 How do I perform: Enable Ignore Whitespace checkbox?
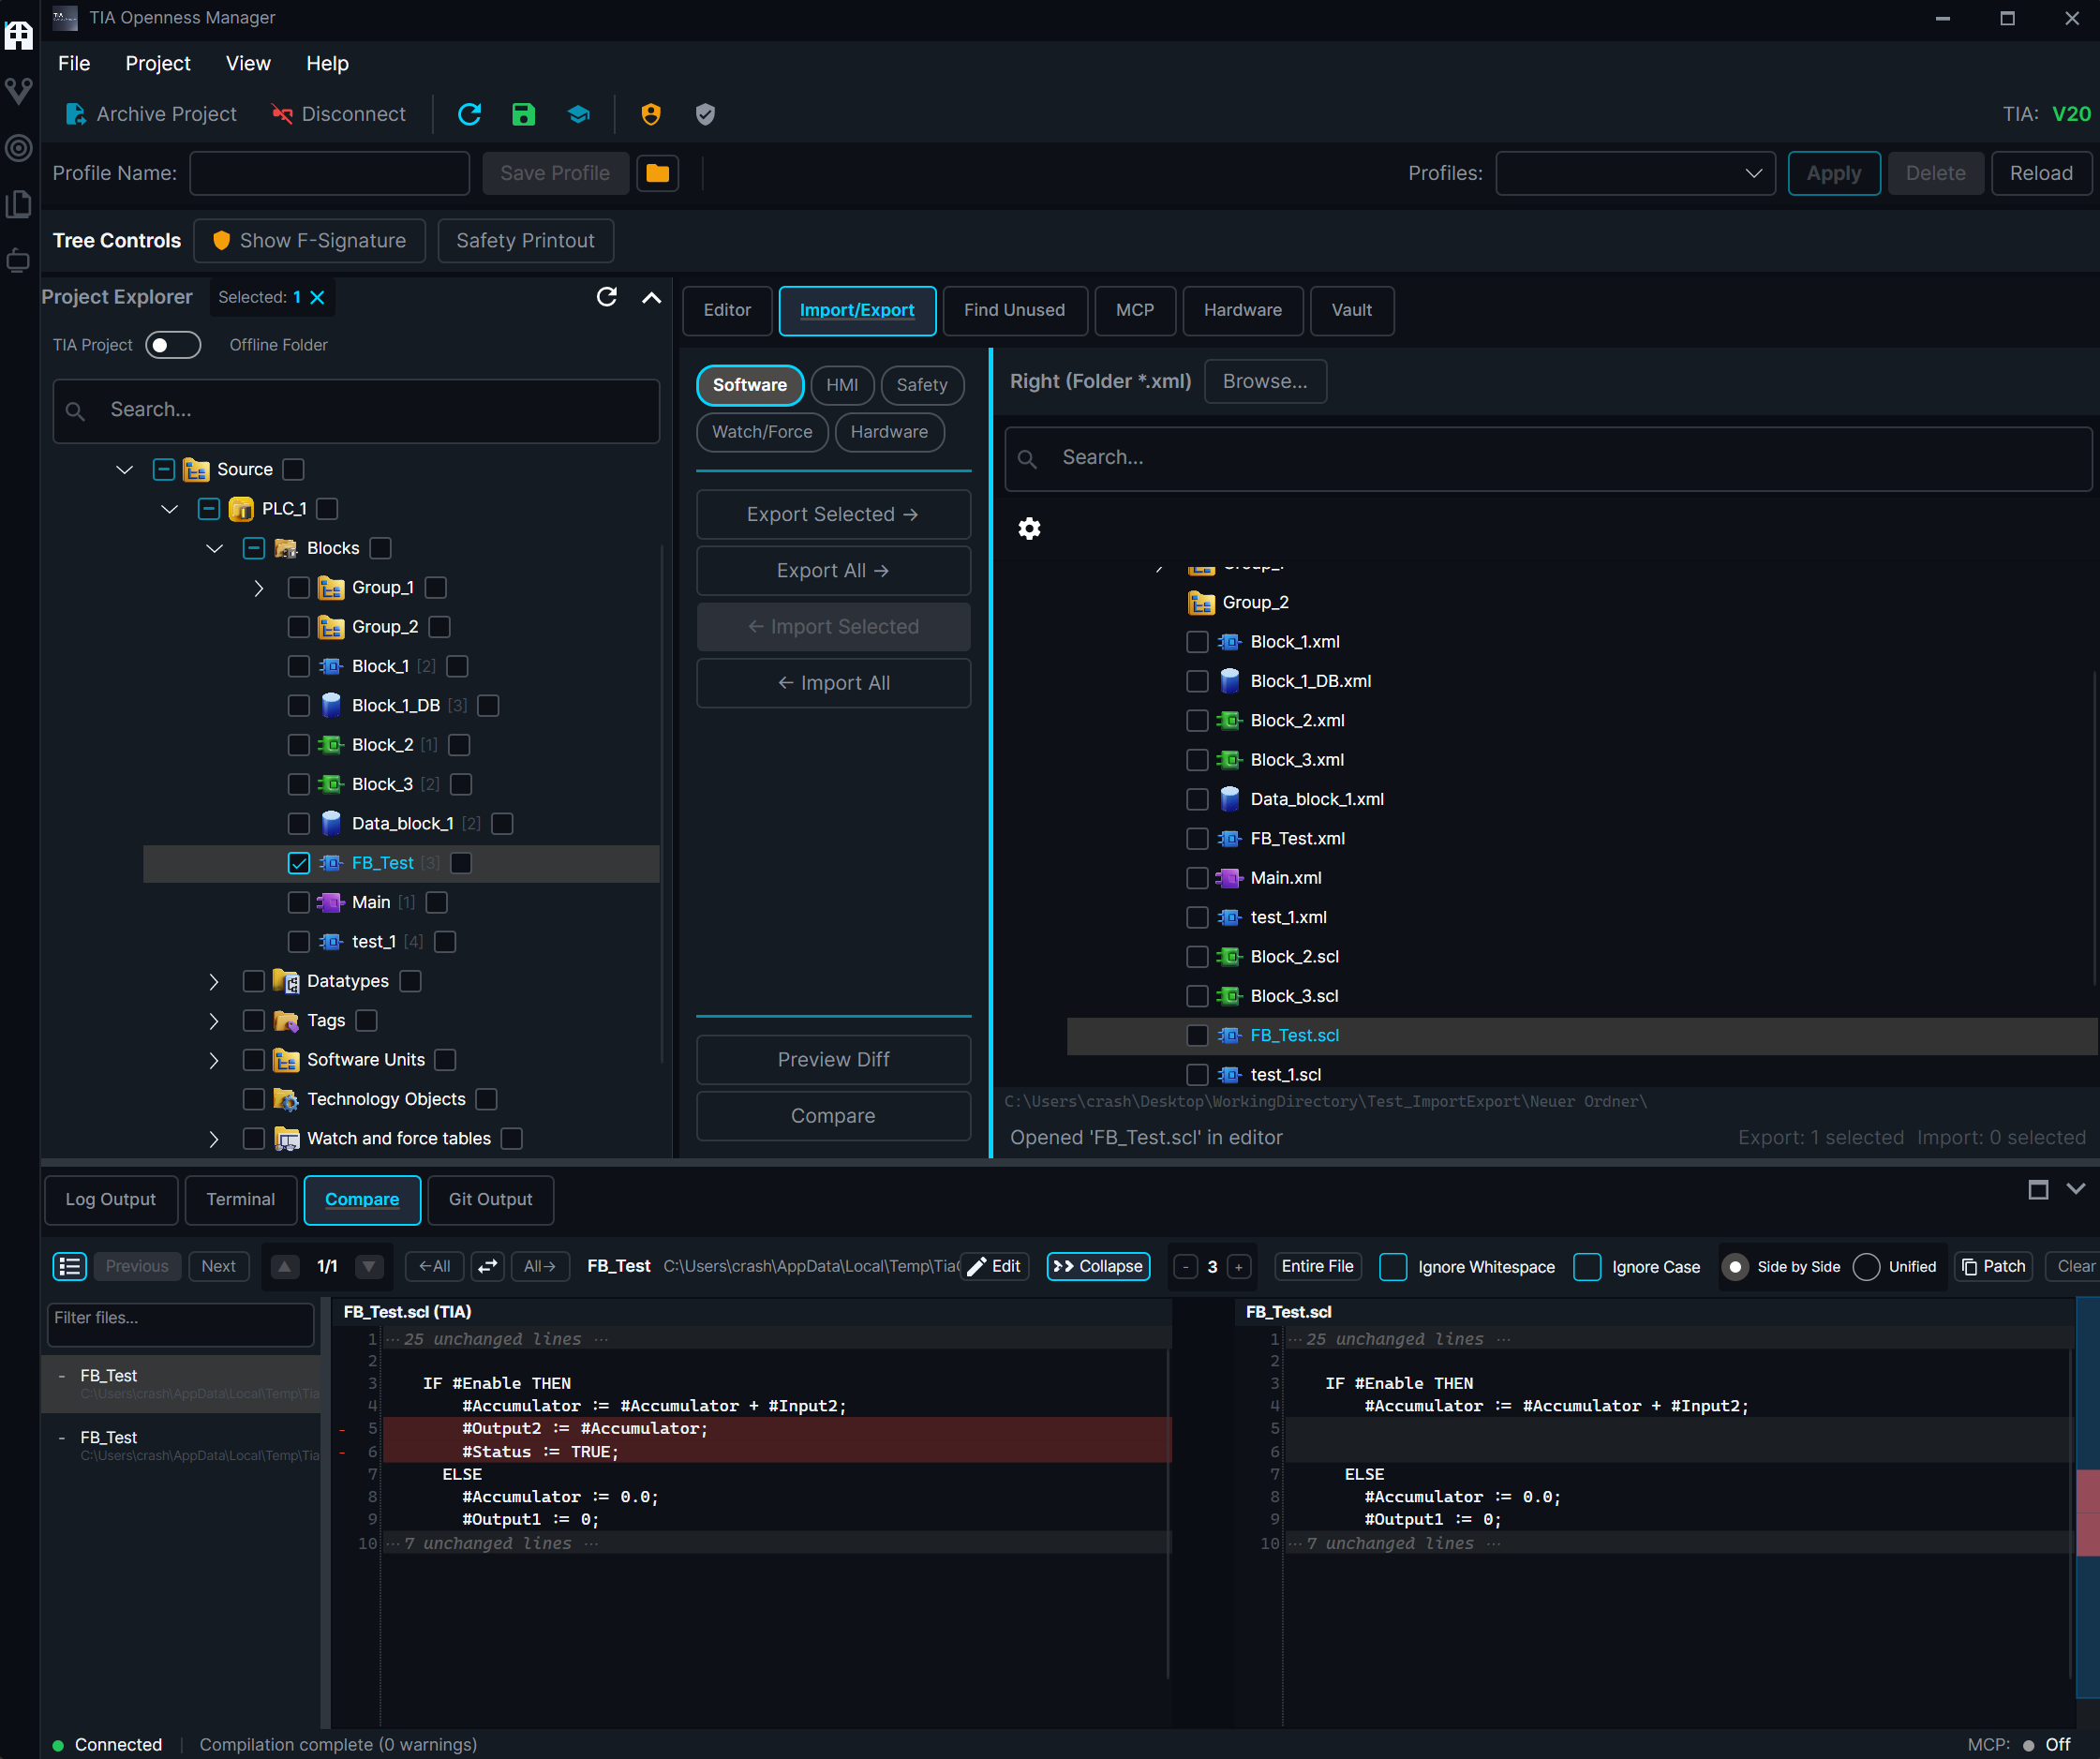1393,1267
